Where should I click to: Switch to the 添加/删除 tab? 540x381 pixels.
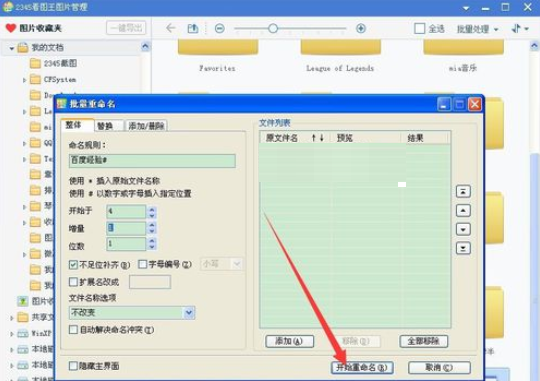(146, 126)
